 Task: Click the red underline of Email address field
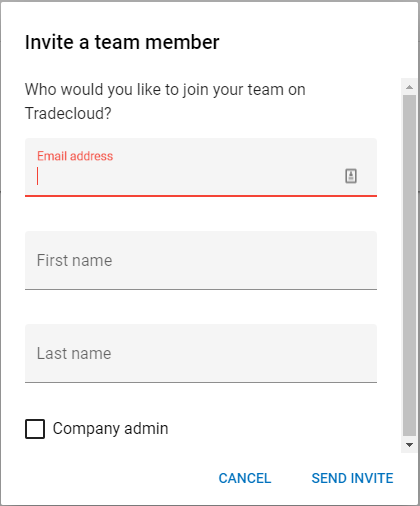coord(201,196)
